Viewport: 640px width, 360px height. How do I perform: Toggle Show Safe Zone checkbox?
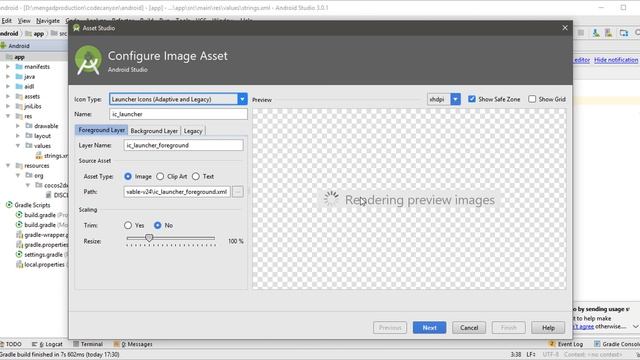click(472, 99)
